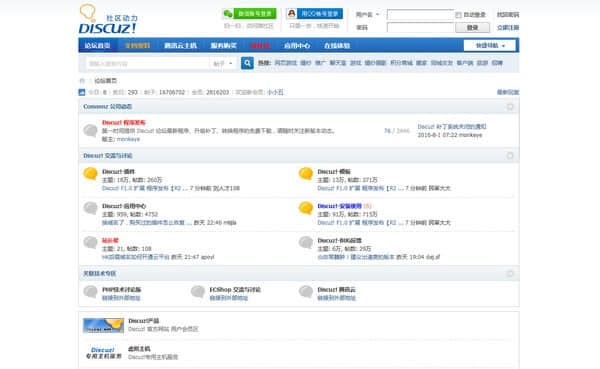Collapse the Comsenz 公司动态 section
Viewport: 600px width, 369px height.
pyautogui.click(x=510, y=106)
